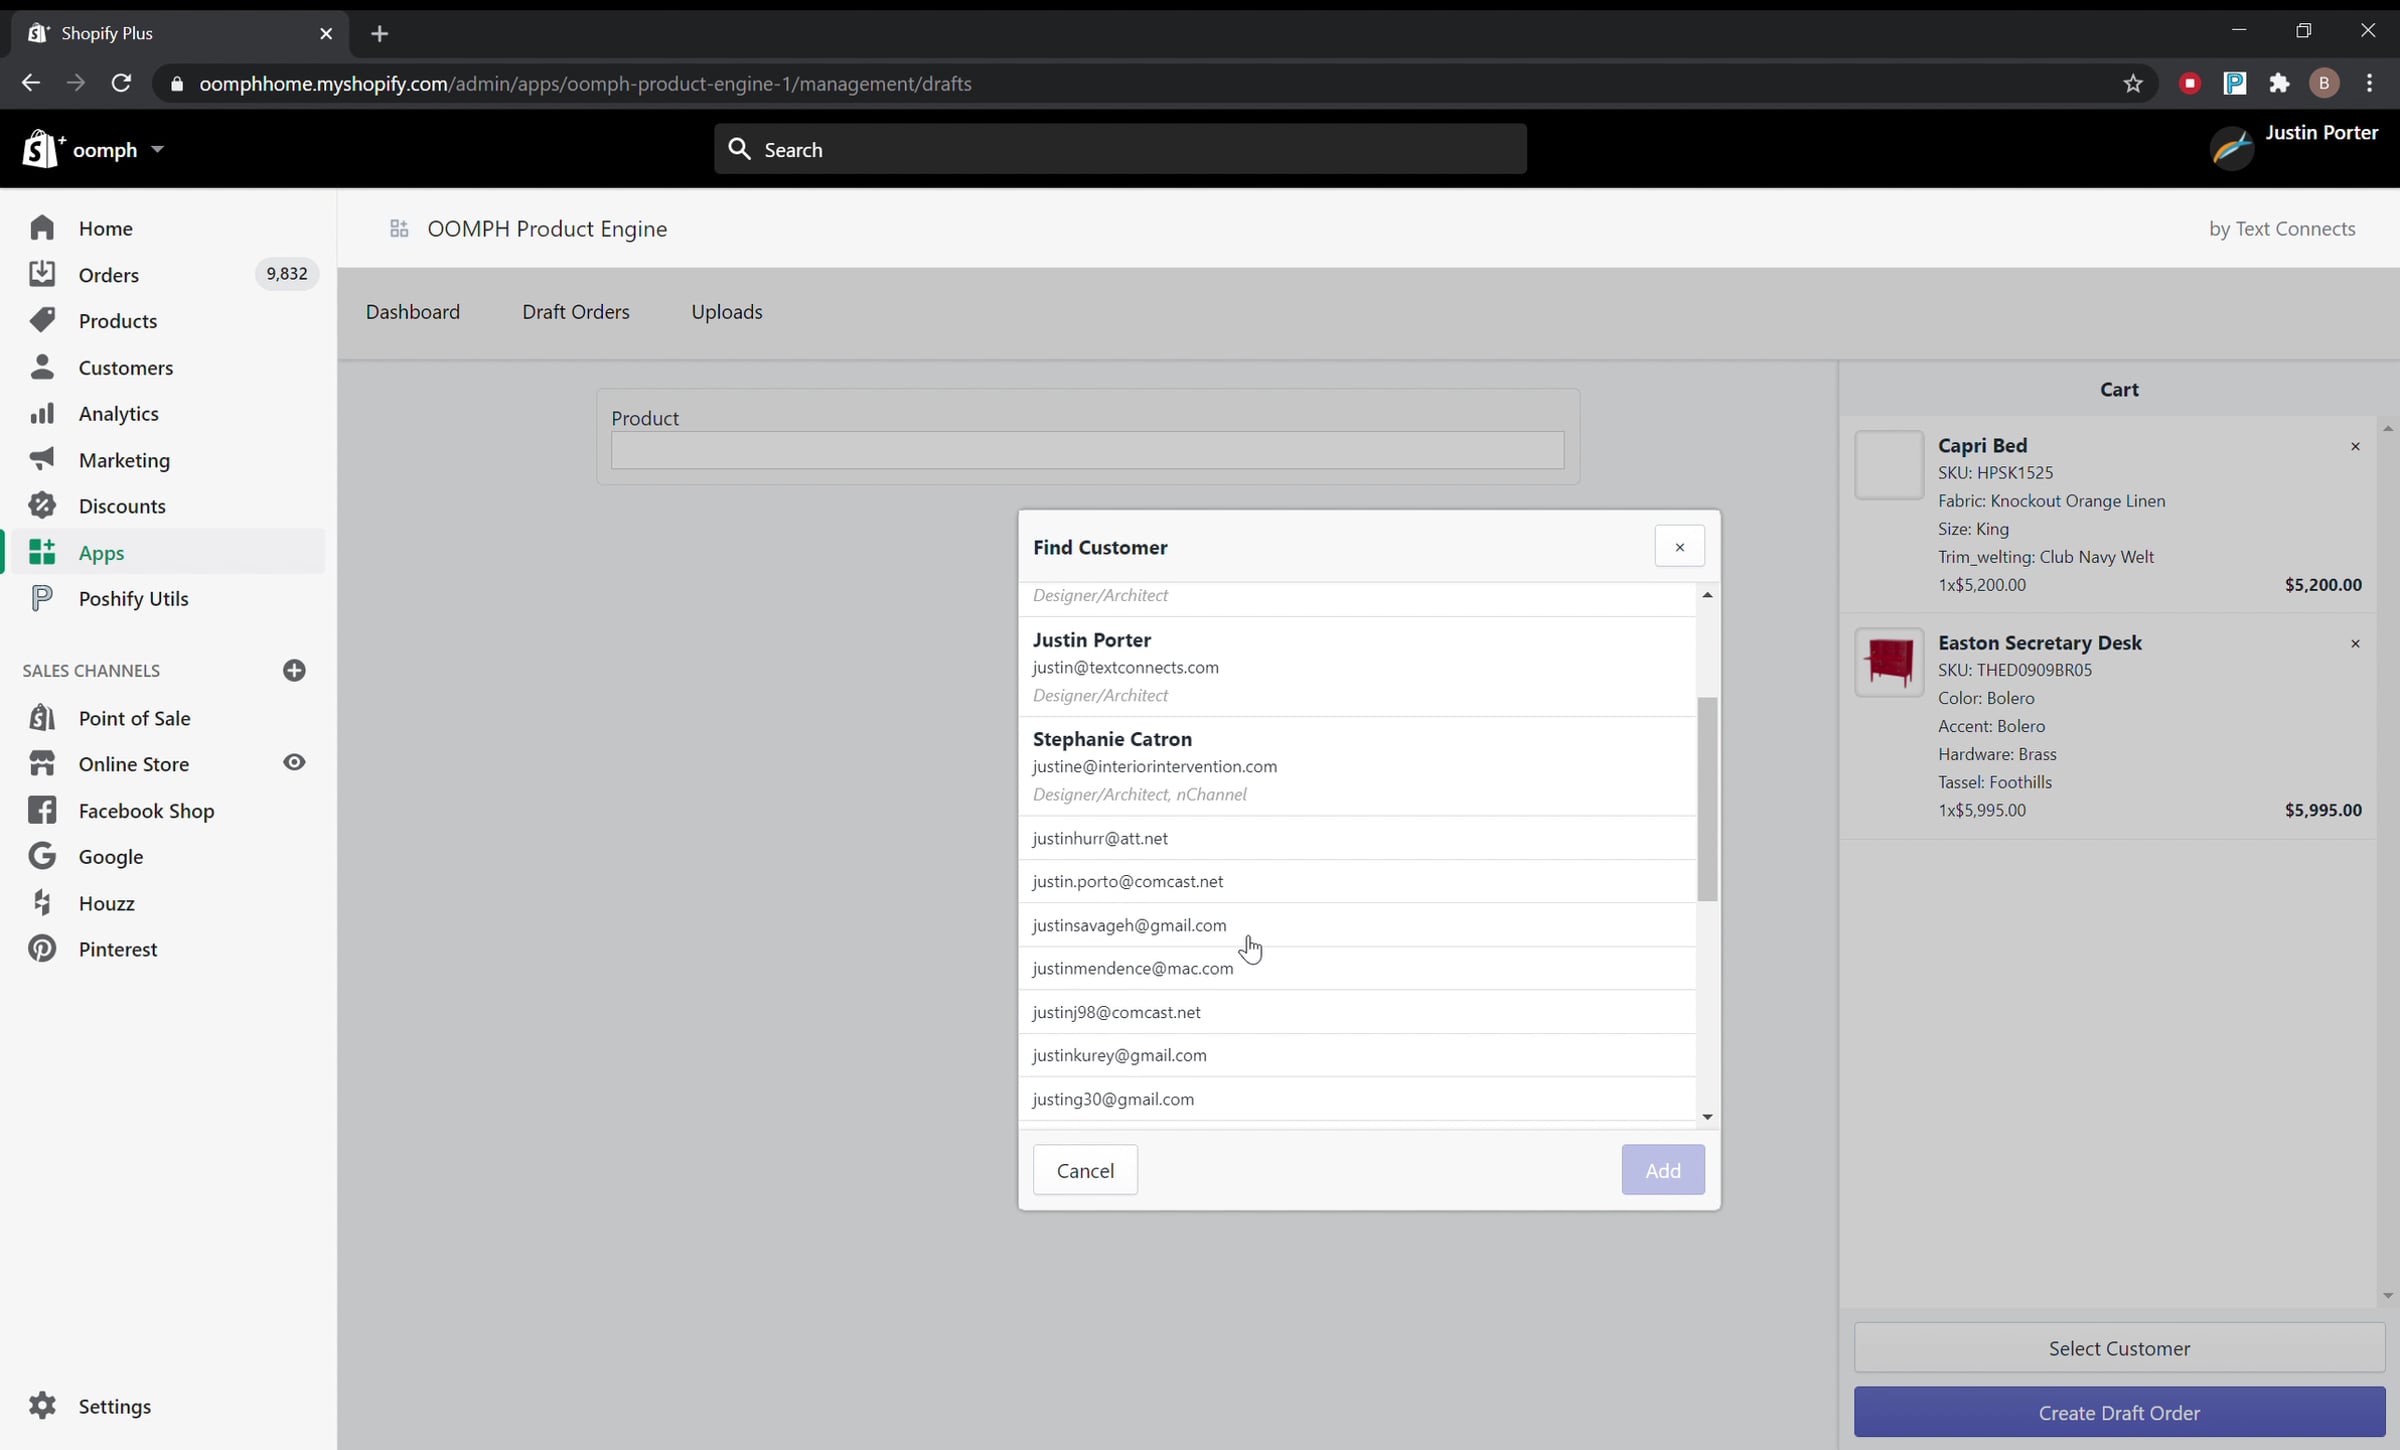Open the Chrome profile avatar B
The image size is (2400, 1450).
[x=2324, y=84]
